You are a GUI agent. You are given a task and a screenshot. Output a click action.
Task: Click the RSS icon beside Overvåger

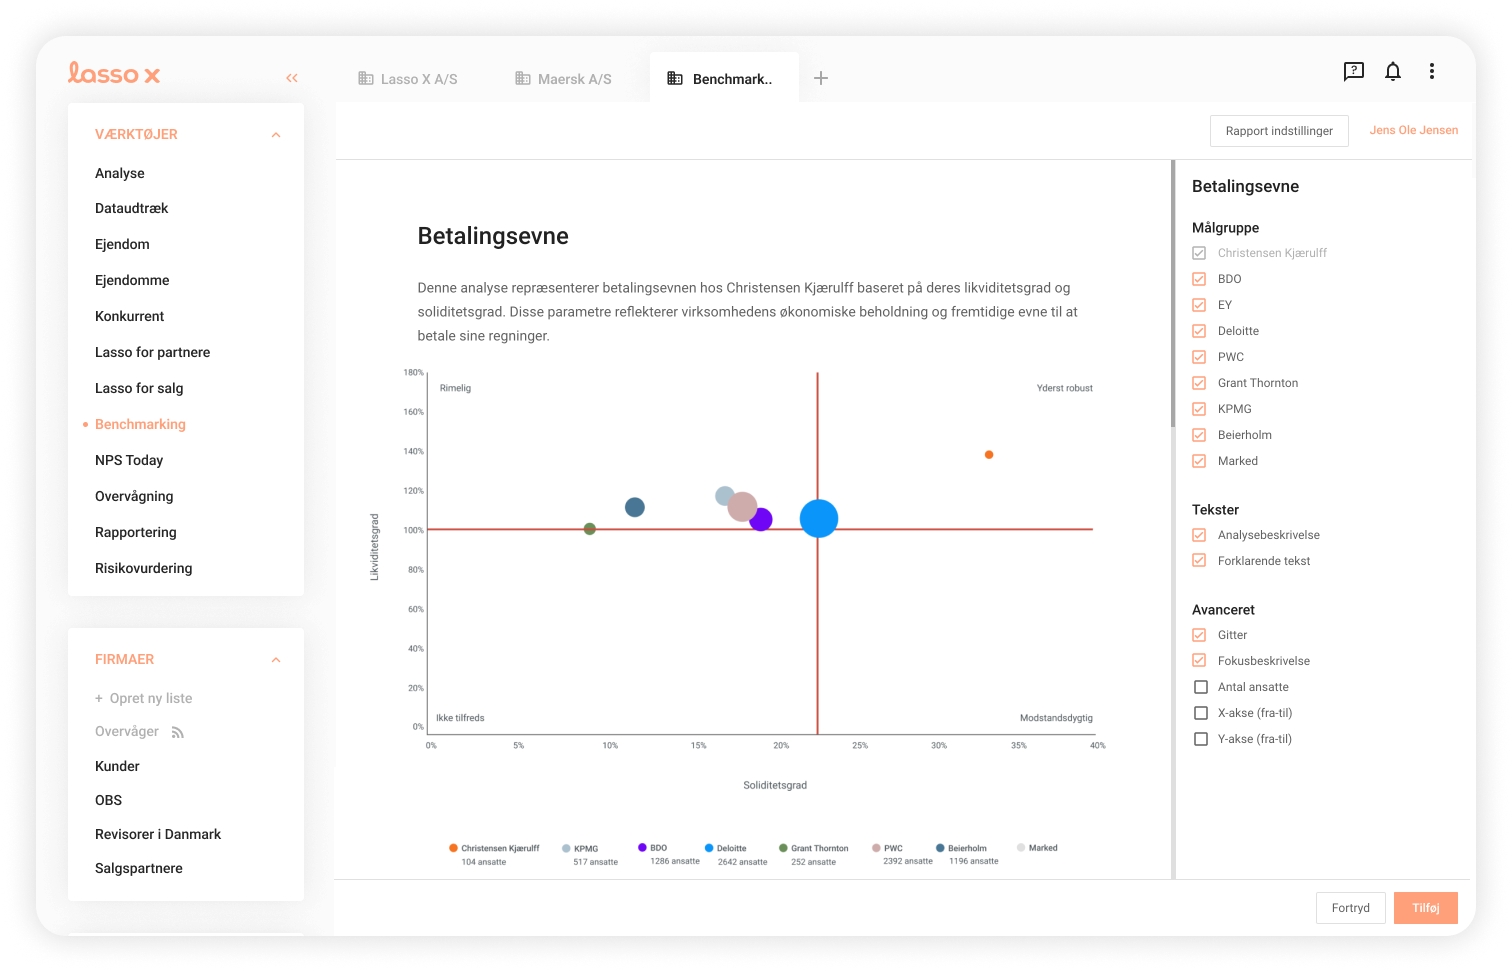[x=178, y=733]
